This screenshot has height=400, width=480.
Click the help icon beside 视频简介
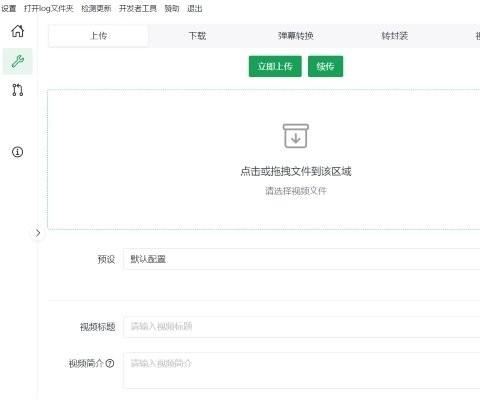110,363
